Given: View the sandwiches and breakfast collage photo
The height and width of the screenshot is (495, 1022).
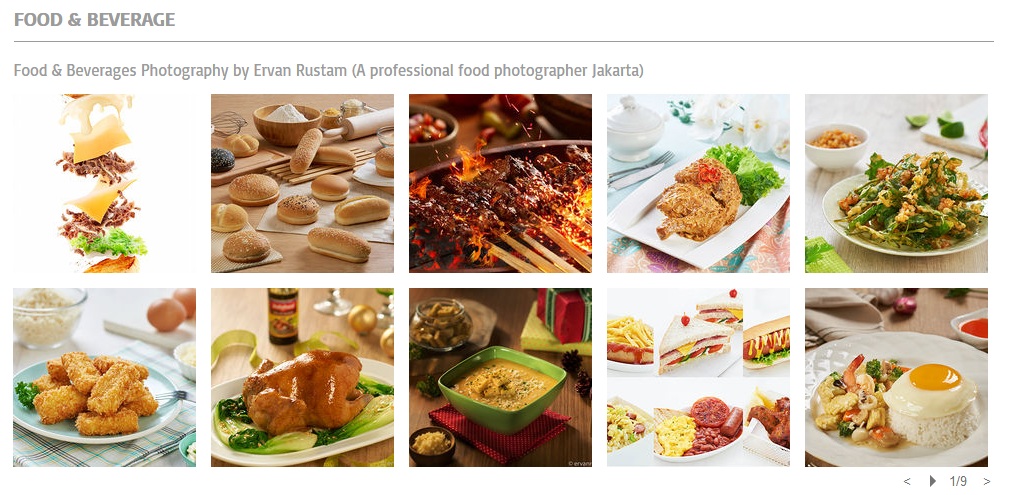Looking at the screenshot, I should coord(698,378).
